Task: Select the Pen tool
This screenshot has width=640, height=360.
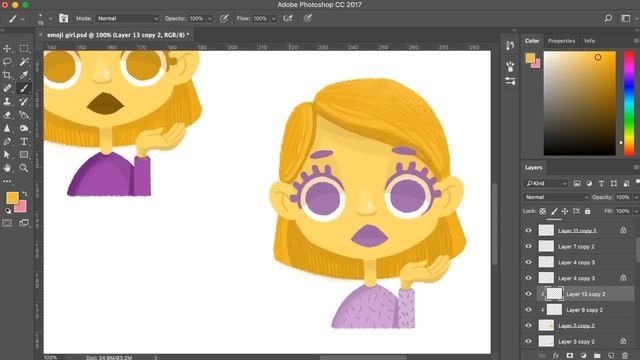Action: click(x=7, y=142)
